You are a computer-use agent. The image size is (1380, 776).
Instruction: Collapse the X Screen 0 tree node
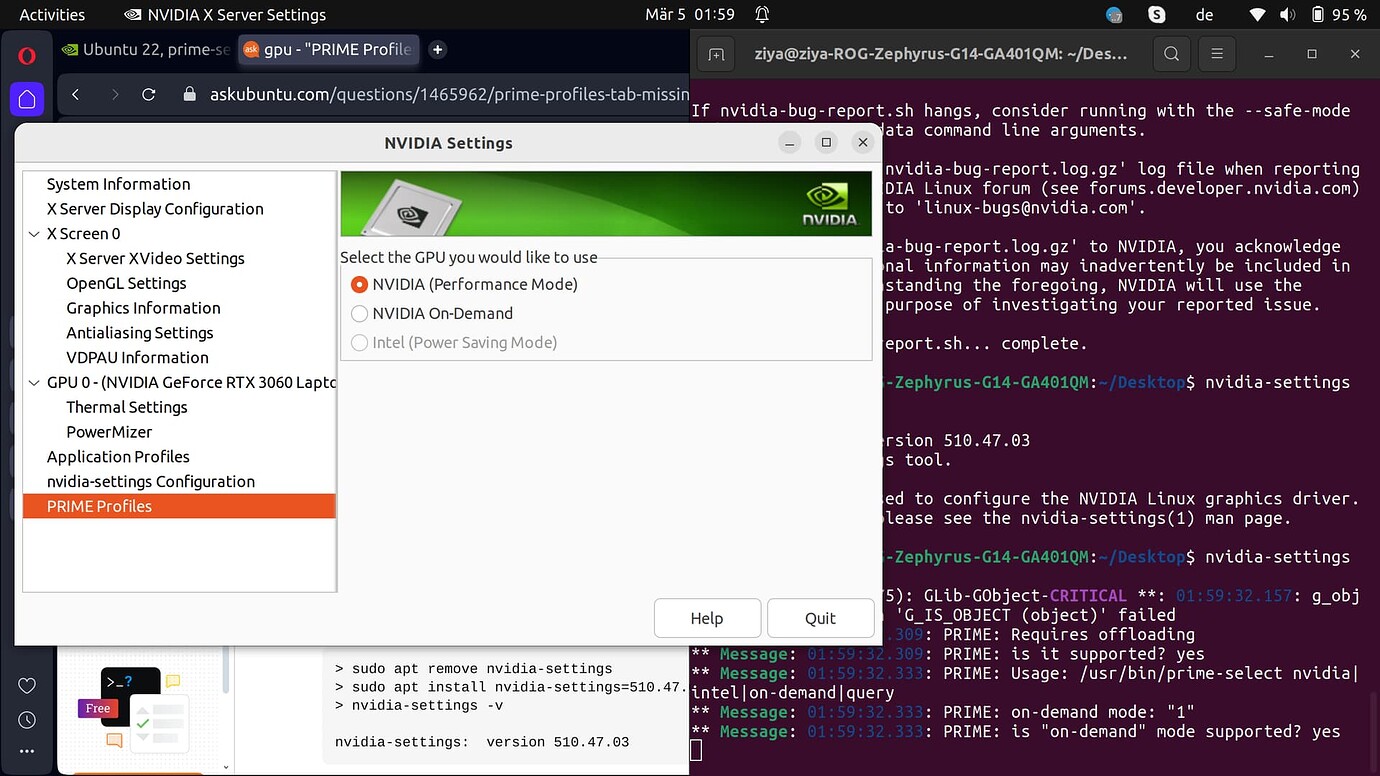[35, 234]
